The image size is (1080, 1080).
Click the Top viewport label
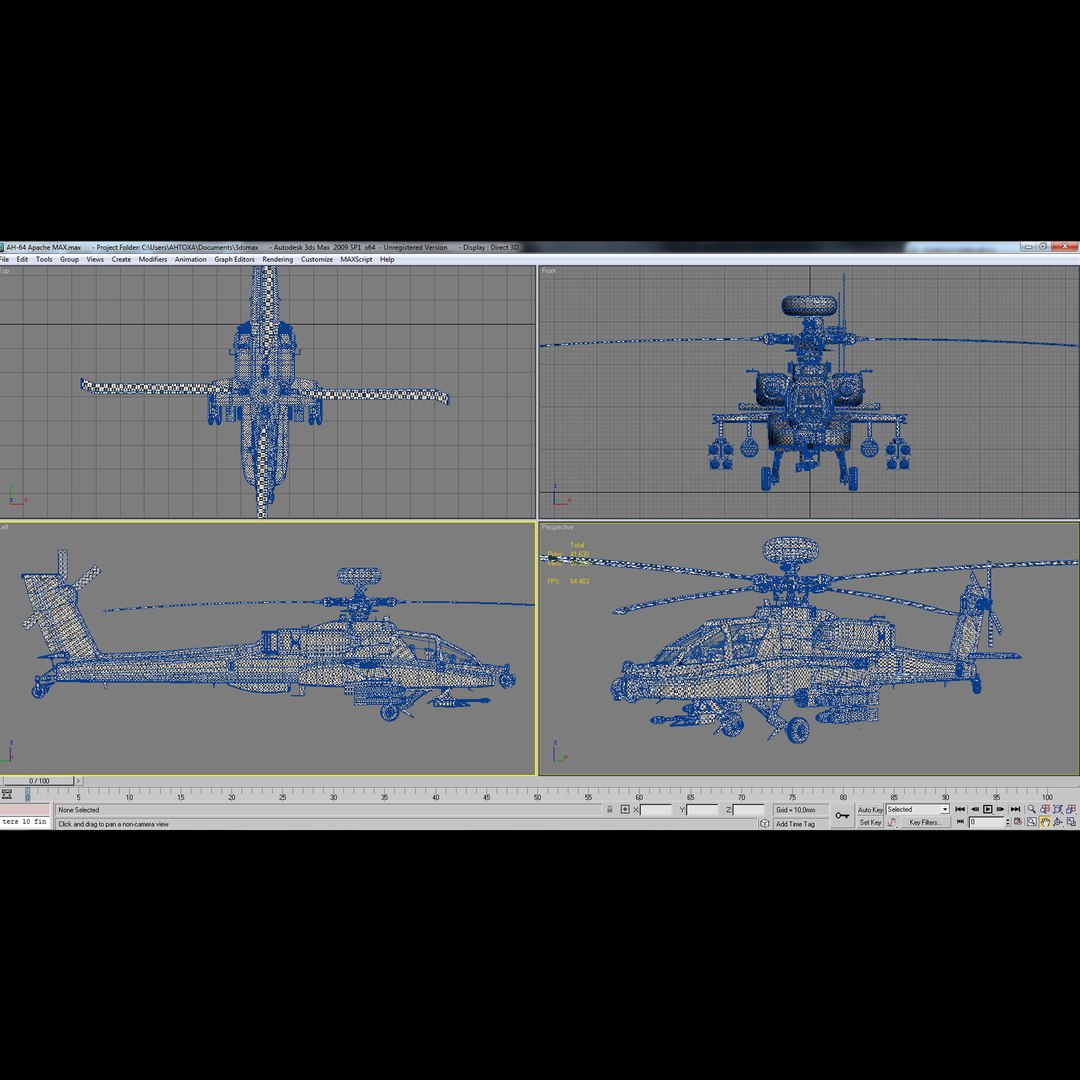(4, 271)
